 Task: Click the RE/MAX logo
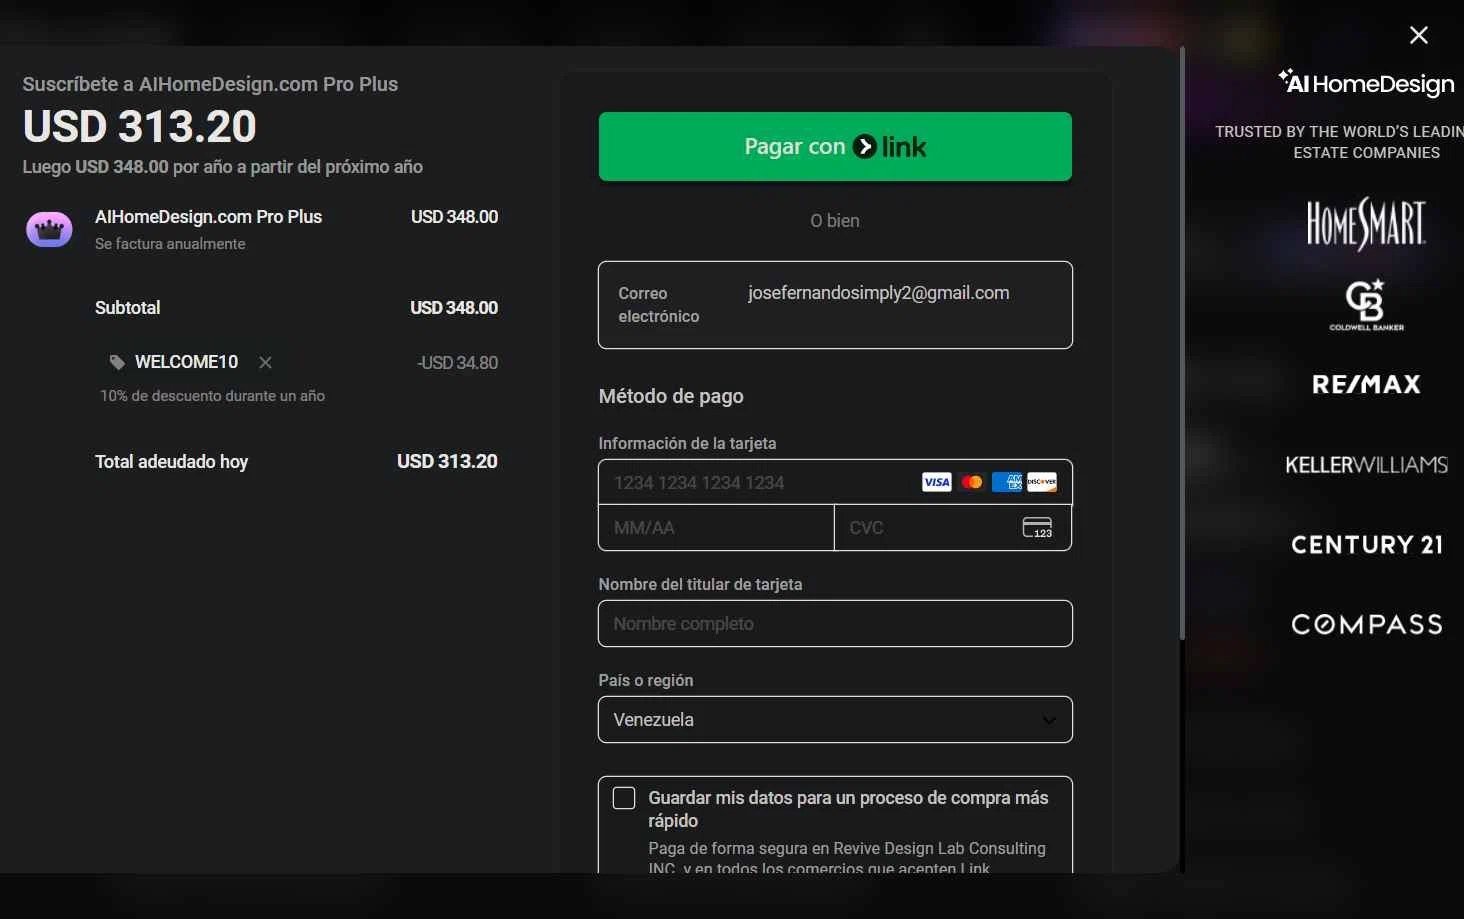pyautogui.click(x=1366, y=384)
